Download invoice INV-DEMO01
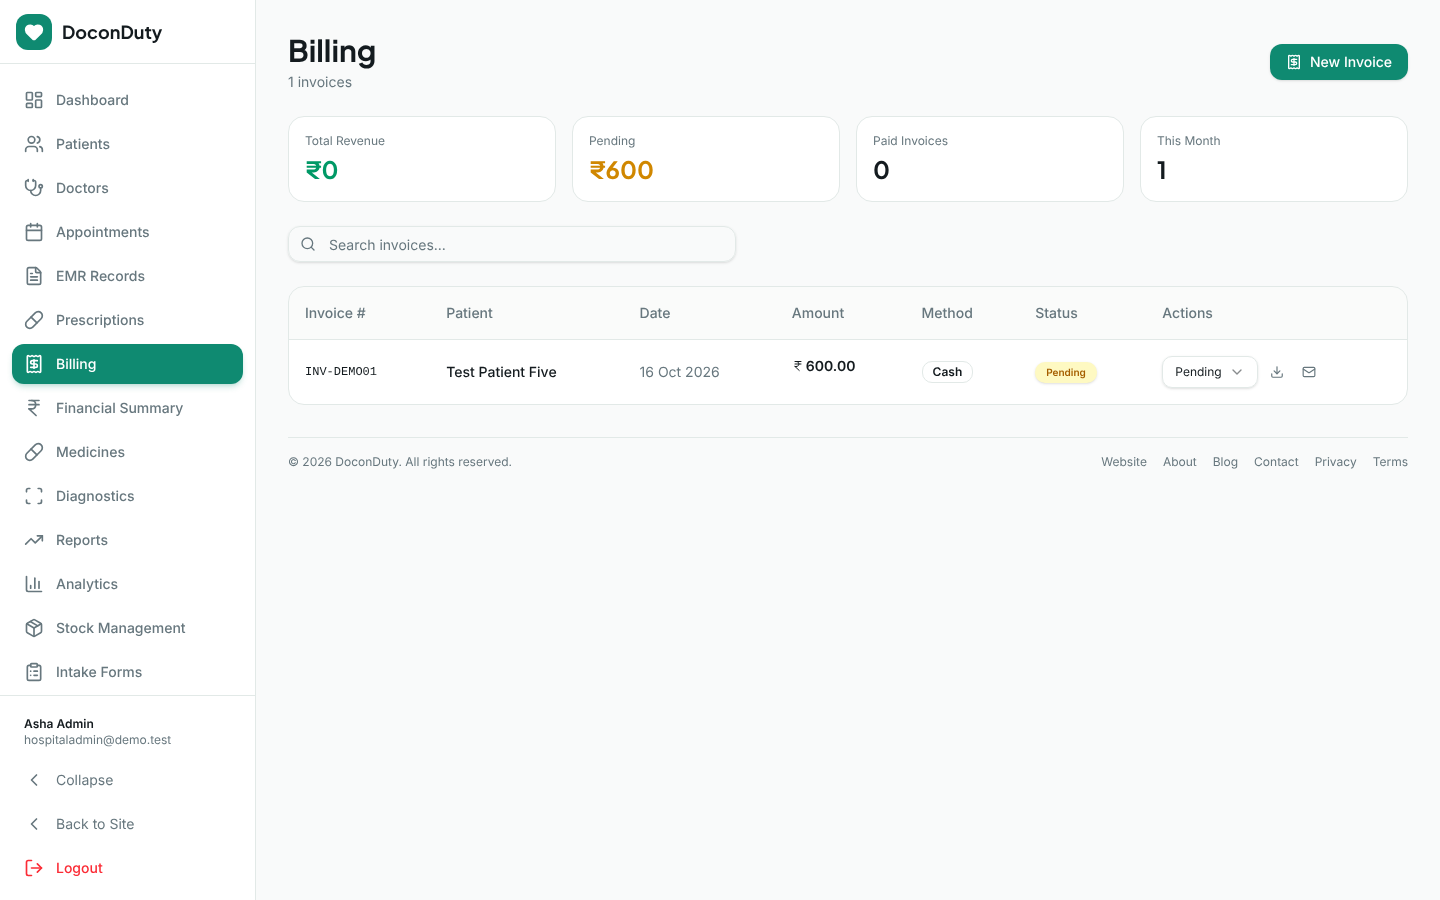The height and width of the screenshot is (900, 1440). tap(1277, 372)
